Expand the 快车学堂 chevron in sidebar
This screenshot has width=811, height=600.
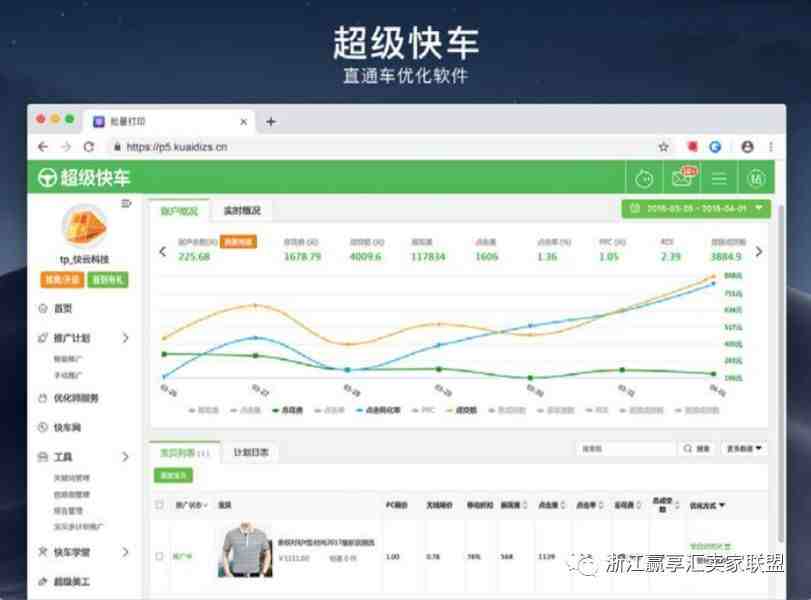(x=125, y=552)
